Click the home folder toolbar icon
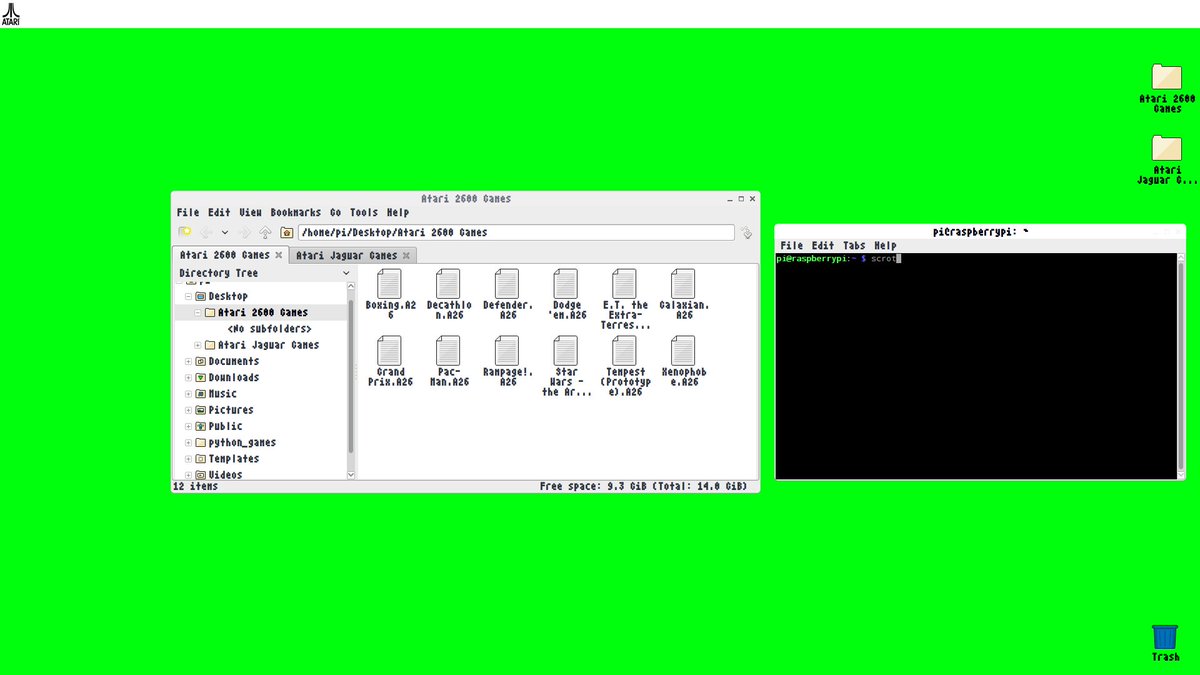Image resolution: width=1200 pixels, height=675 pixels. pos(286,232)
